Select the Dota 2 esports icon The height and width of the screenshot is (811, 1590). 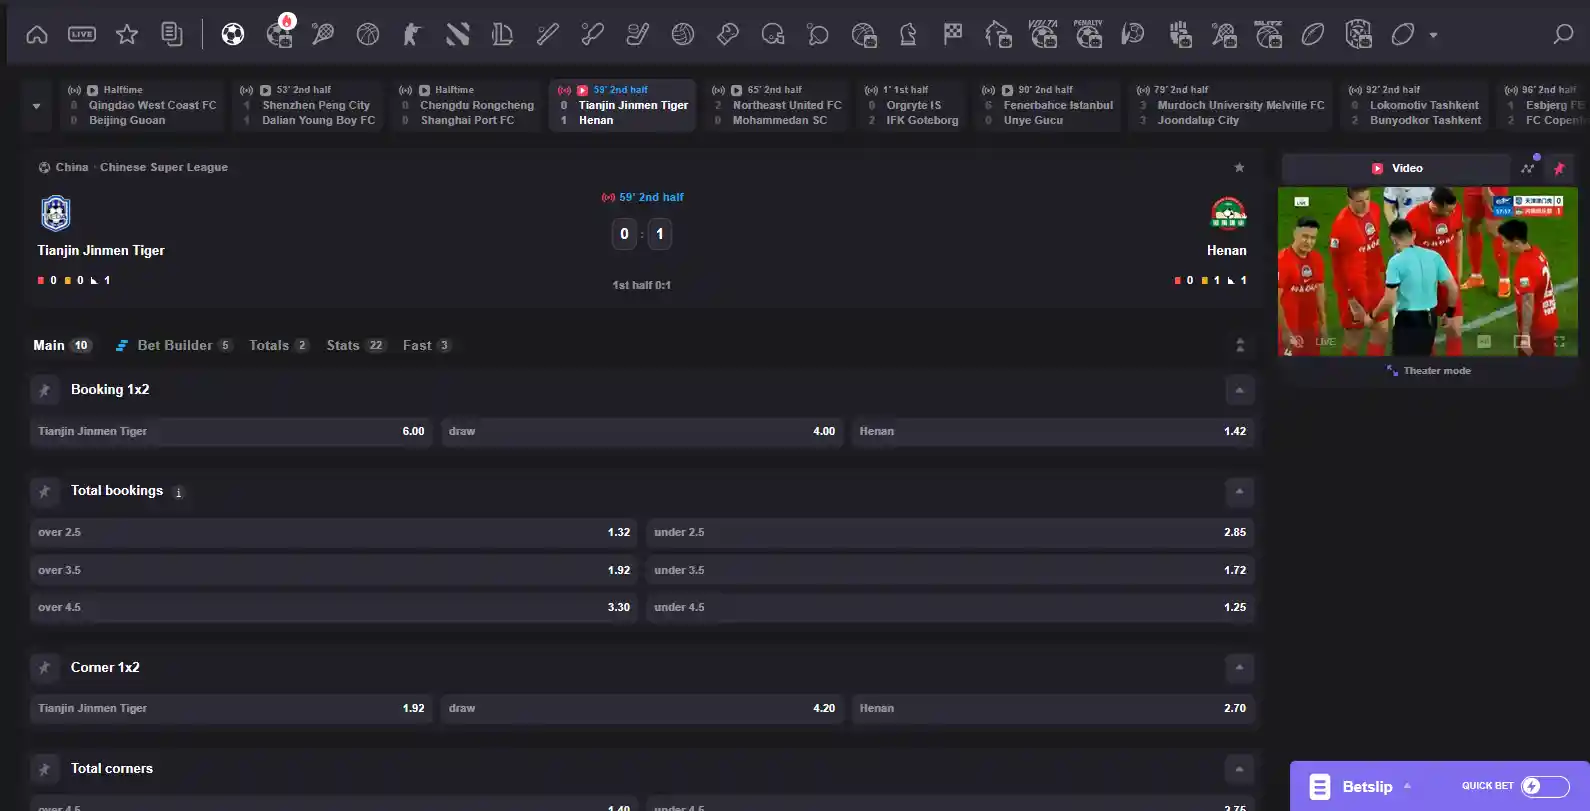[x=458, y=35]
